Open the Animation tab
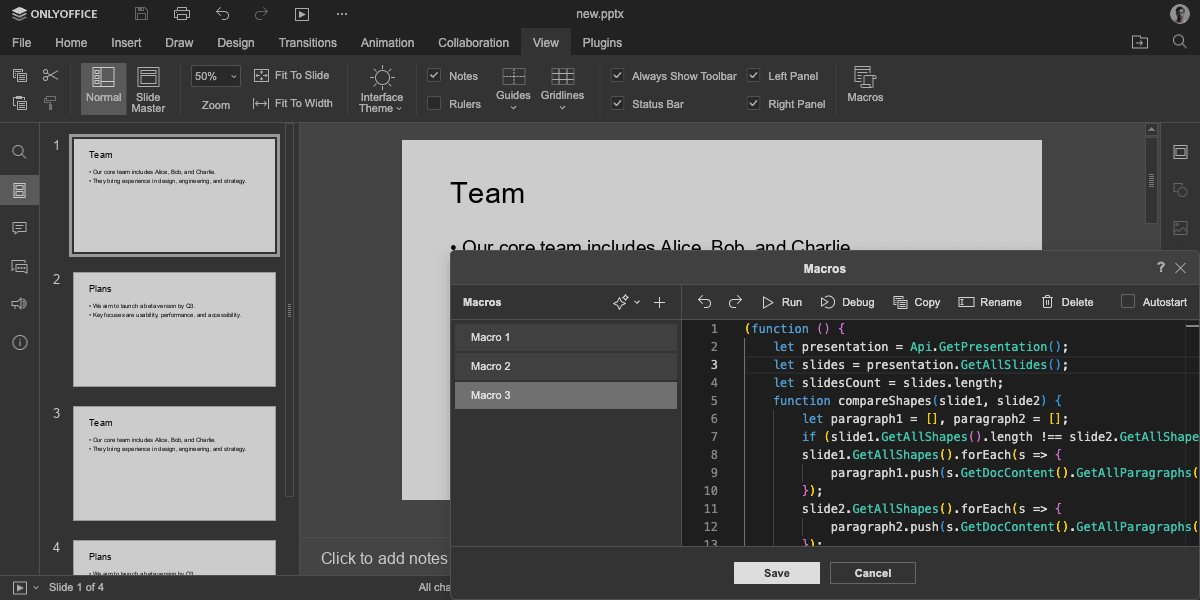1200x600 pixels. coord(387,42)
